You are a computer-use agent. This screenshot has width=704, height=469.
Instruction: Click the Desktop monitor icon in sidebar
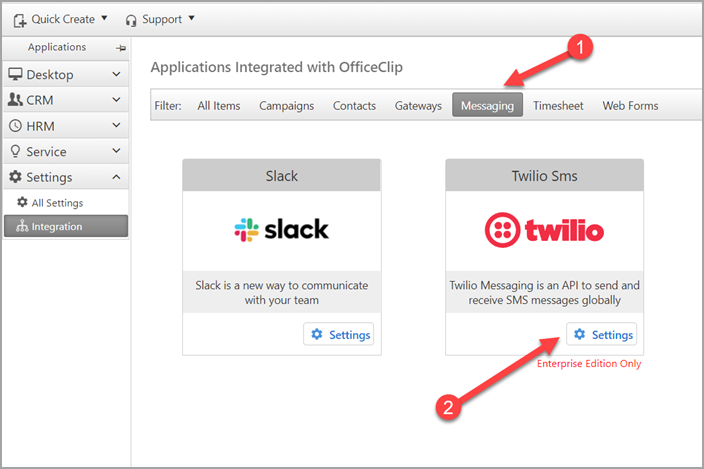15,74
